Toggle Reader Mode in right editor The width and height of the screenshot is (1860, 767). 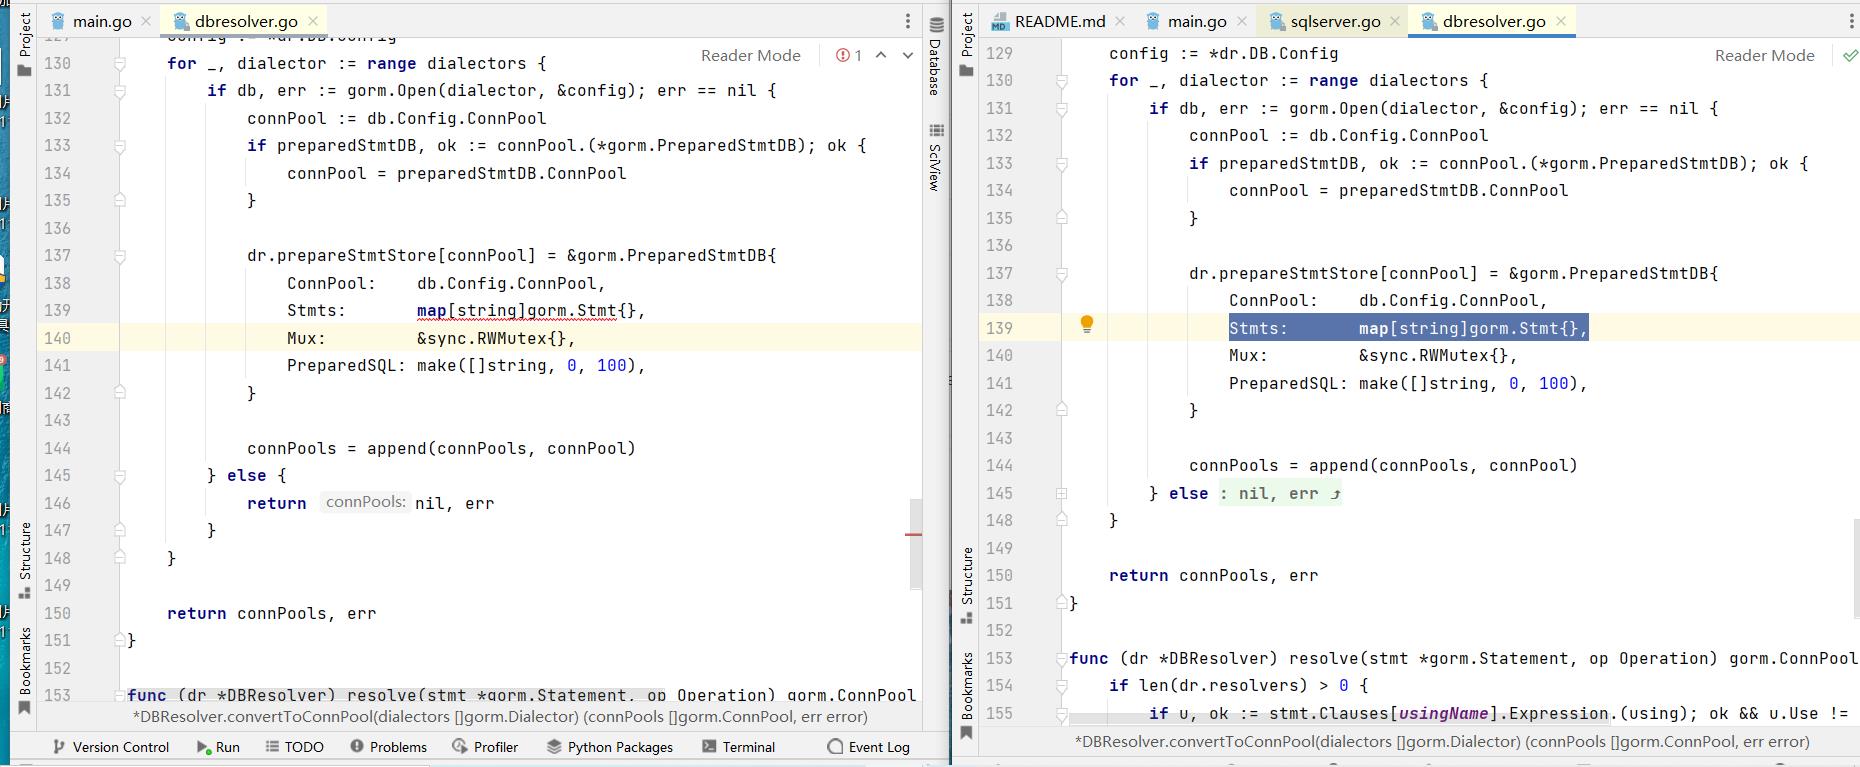click(1764, 56)
